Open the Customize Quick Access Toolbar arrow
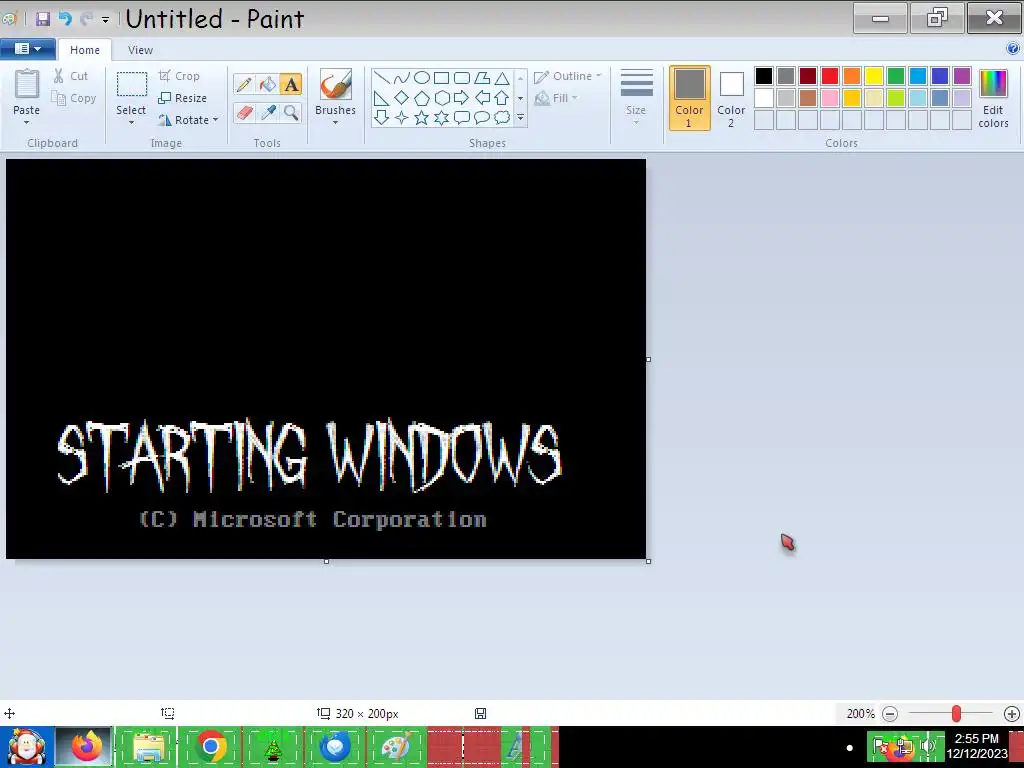The height and width of the screenshot is (768, 1024). 105,20
